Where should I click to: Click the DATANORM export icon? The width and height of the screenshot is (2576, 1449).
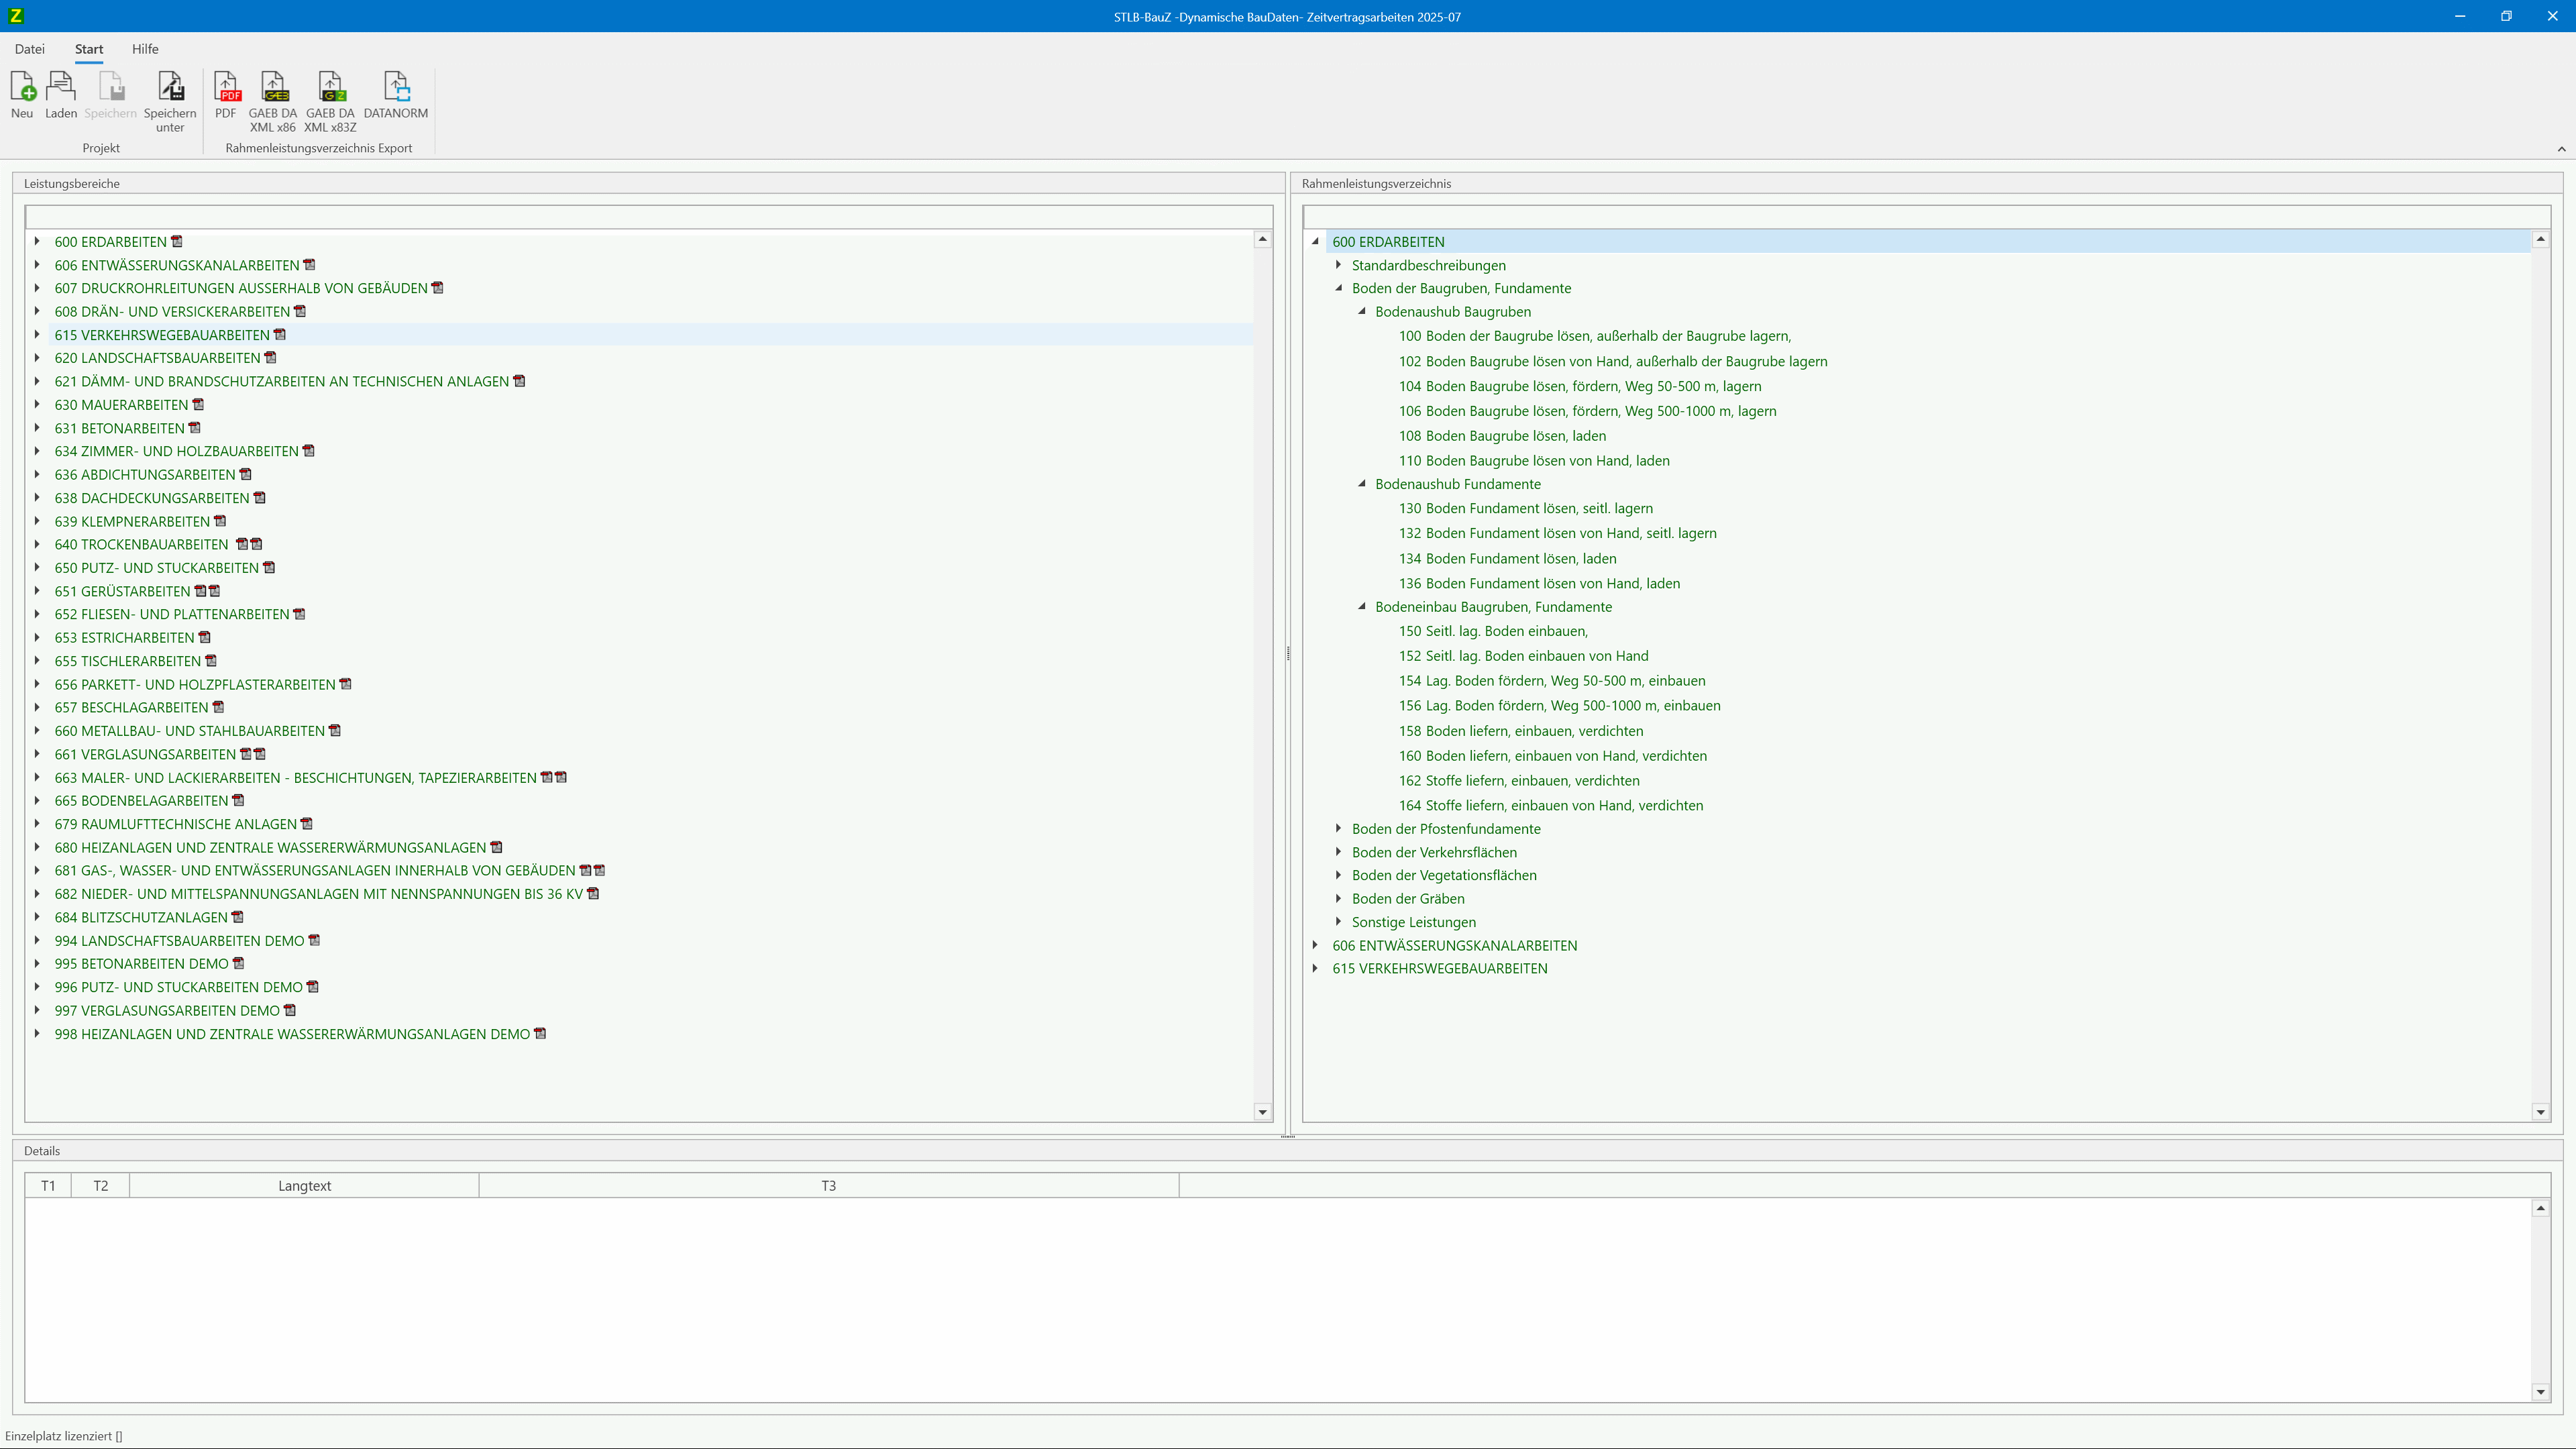tap(396, 88)
